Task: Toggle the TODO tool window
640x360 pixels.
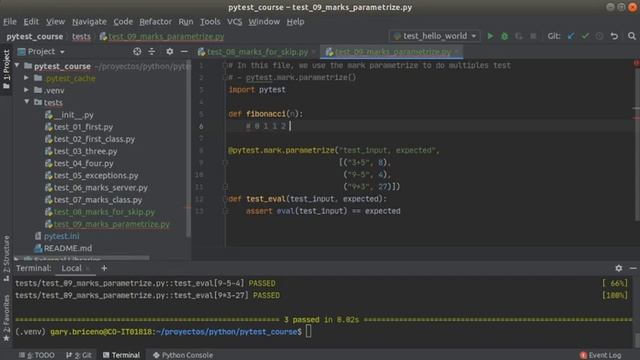Action: pos(37,355)
